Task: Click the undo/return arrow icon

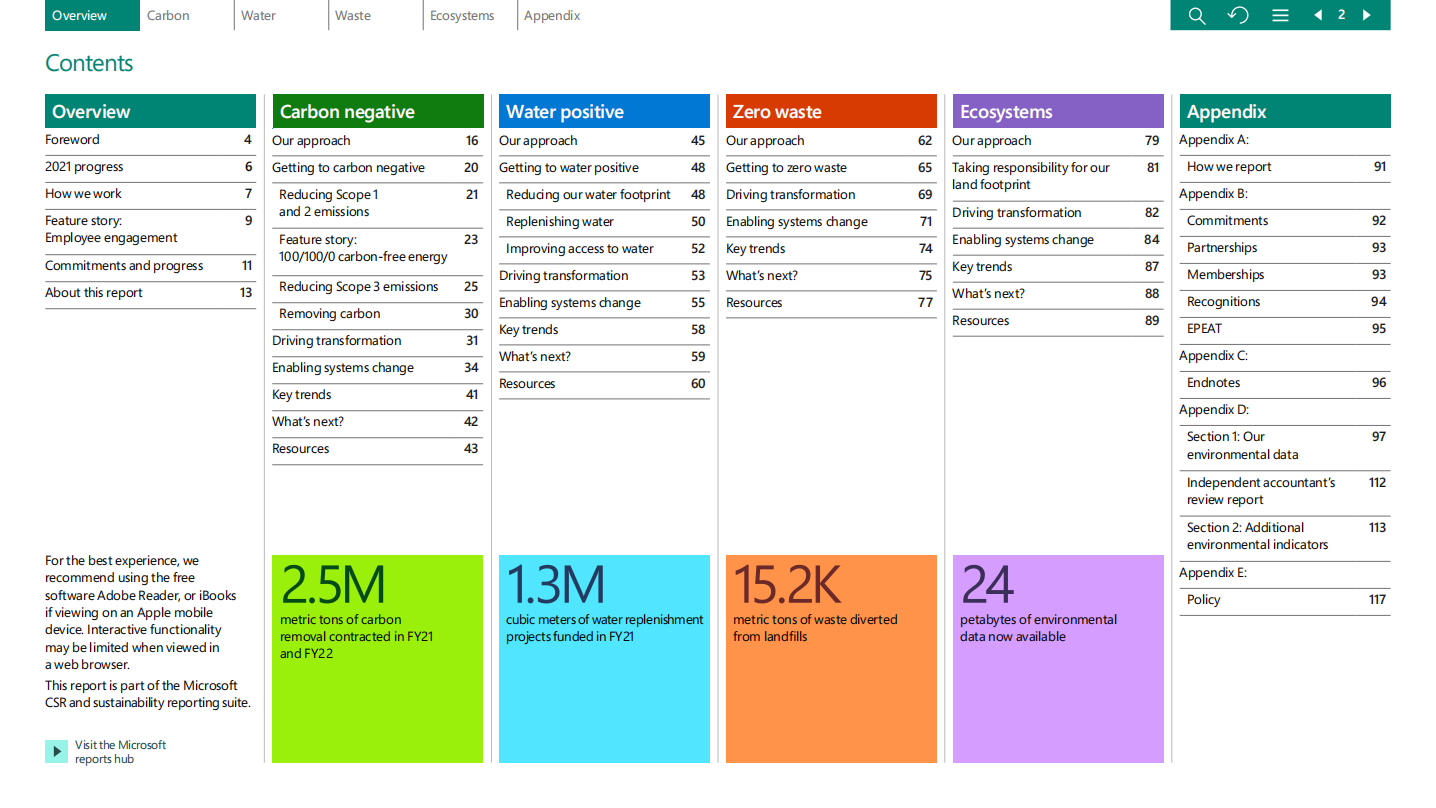Action: point(1238,15)
